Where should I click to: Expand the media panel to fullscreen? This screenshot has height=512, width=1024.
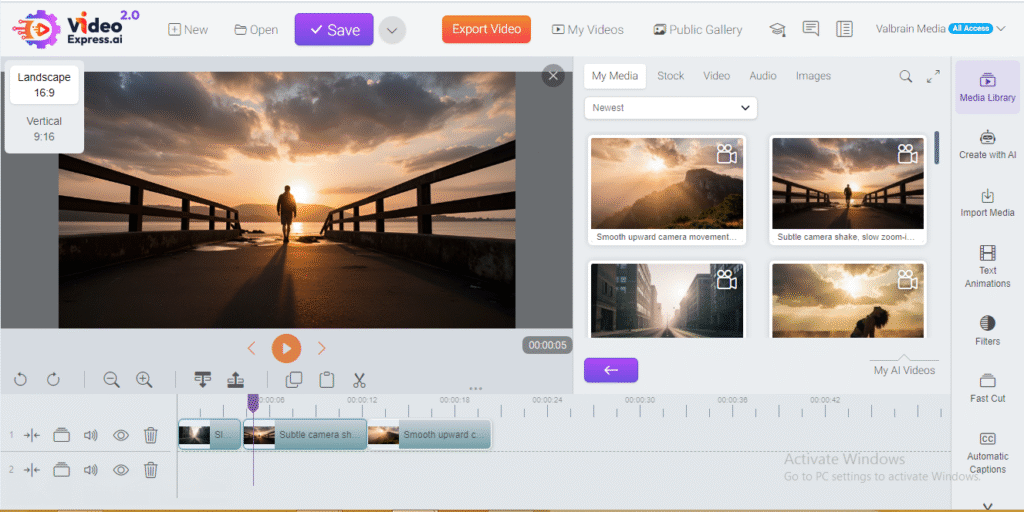[x=933, y=76]
